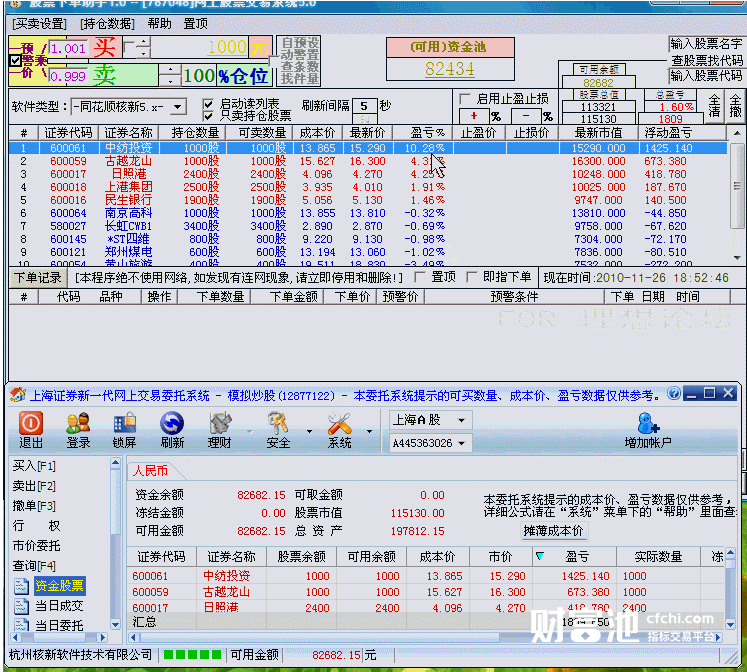Click the 安全 keys icon
This screenshot has width=747, height=672.
click(x=278, y=423)
